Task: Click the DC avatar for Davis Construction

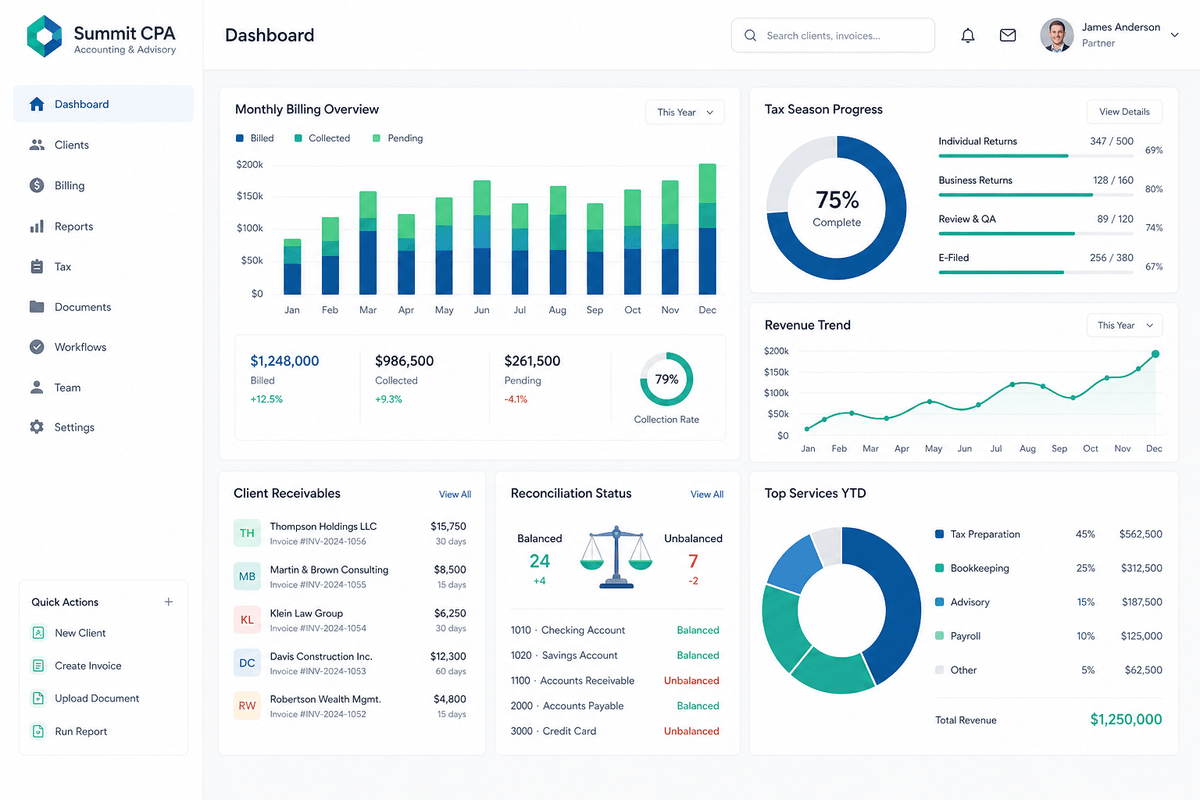Action: [247, 663]
